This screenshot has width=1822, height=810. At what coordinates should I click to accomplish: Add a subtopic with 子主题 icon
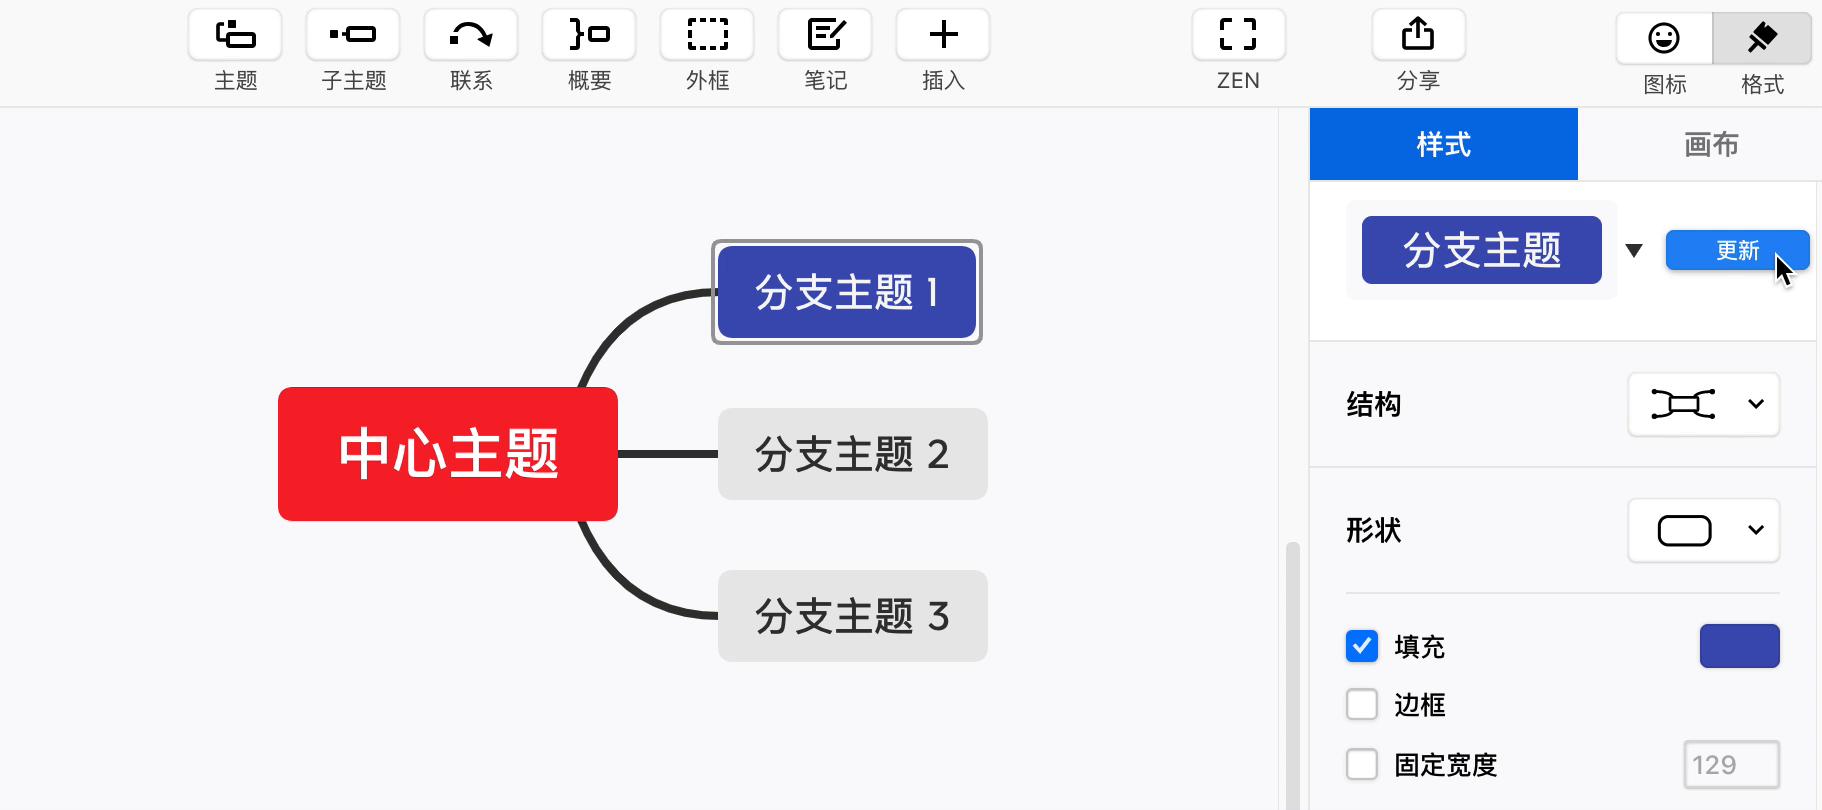tap(353, 36)
